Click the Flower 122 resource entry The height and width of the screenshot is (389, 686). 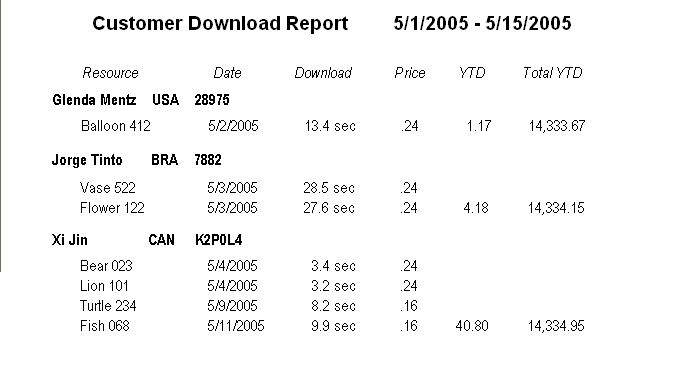click(112, 208)
